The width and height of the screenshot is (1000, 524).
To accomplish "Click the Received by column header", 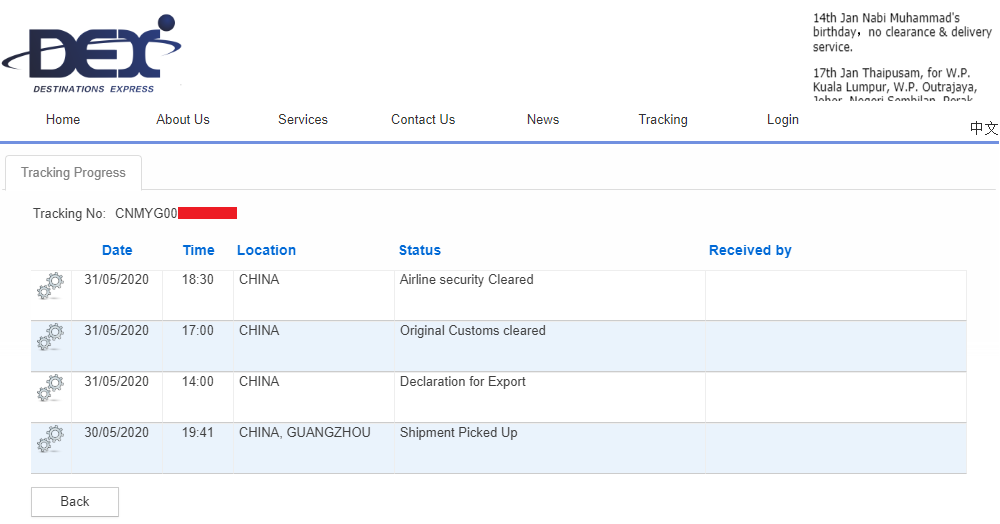I will coord(750,250).
